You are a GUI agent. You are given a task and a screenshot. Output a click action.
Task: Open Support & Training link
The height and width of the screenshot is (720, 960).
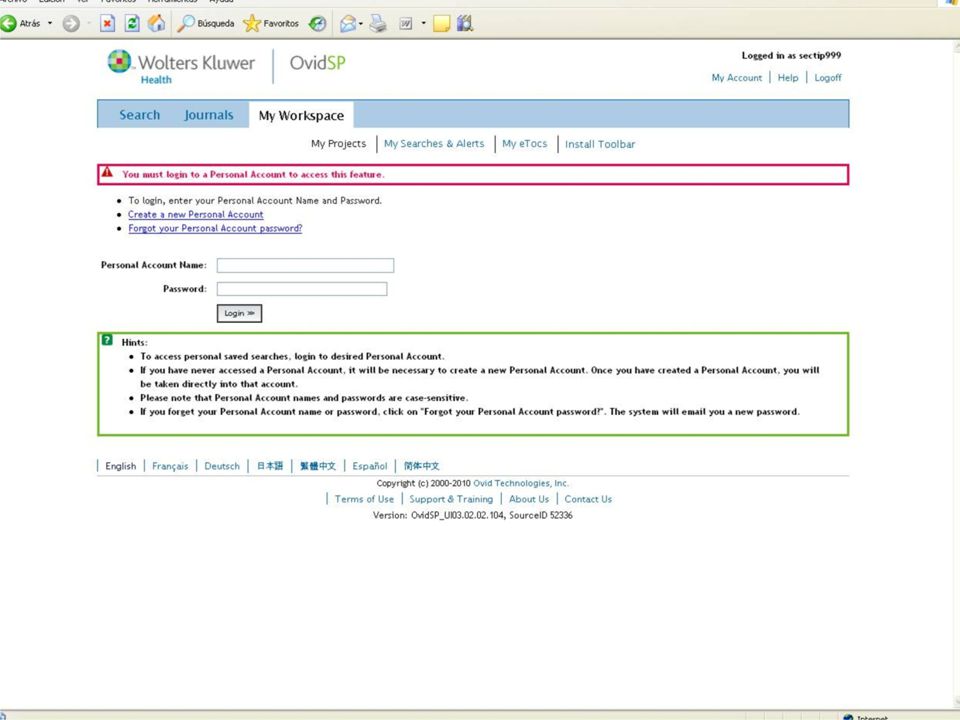click(x=451, y=499)
